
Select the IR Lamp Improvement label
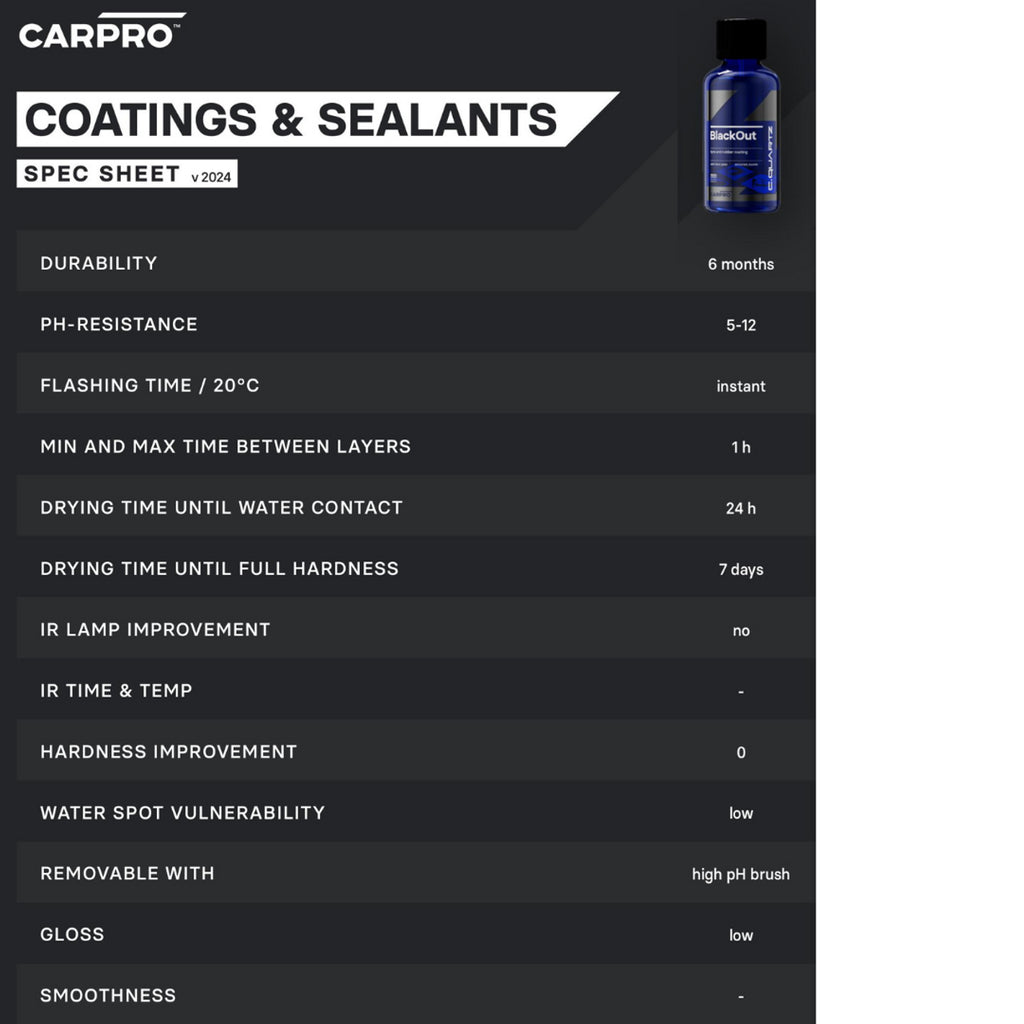point(155,629)
